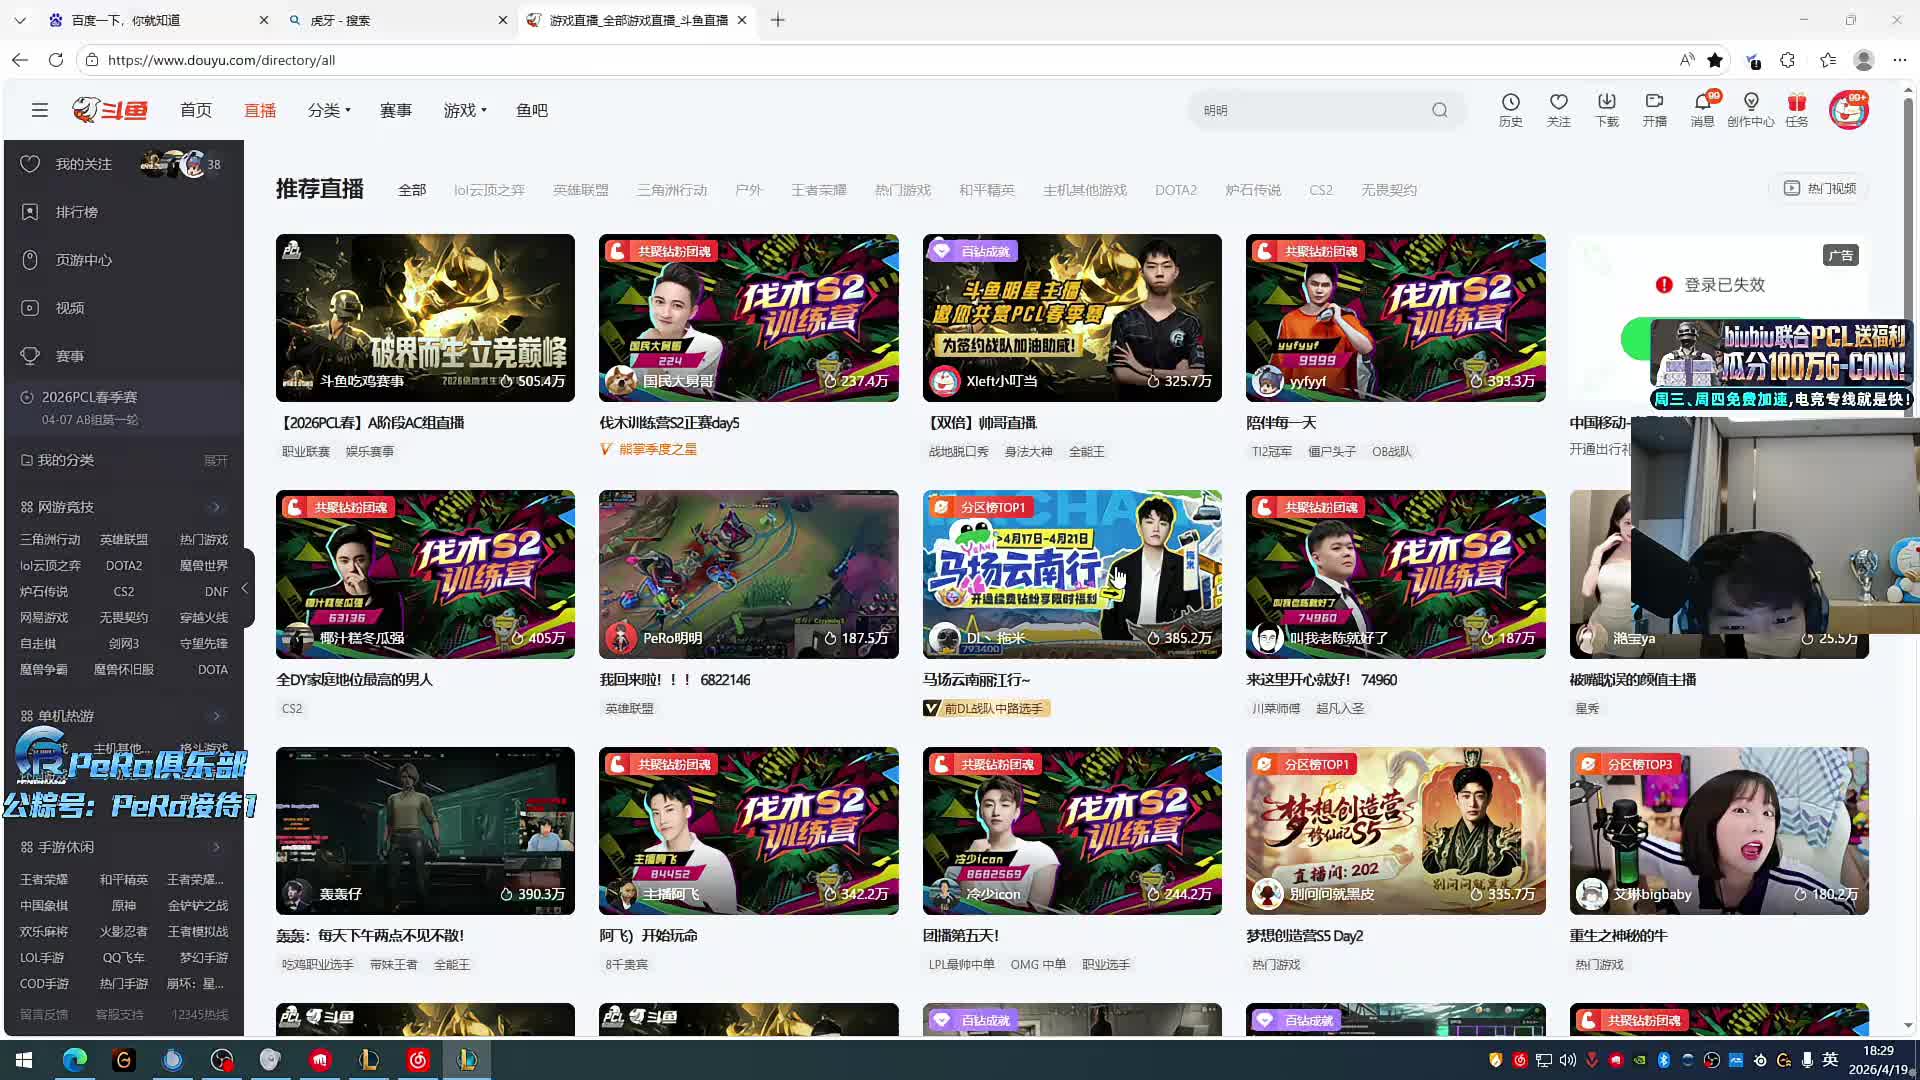
Task: Collapse the left sidebar with arrow handle
Action: tap(245, 588)
